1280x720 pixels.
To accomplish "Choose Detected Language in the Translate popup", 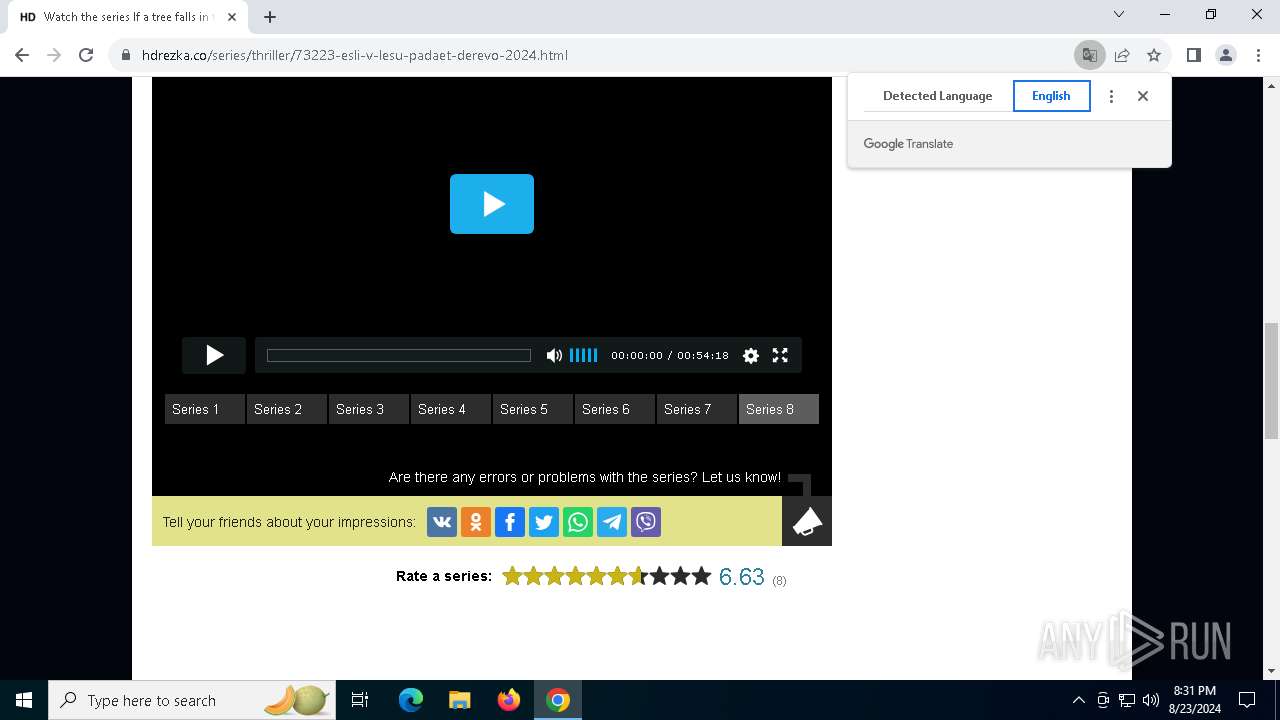I will [938, 96].
